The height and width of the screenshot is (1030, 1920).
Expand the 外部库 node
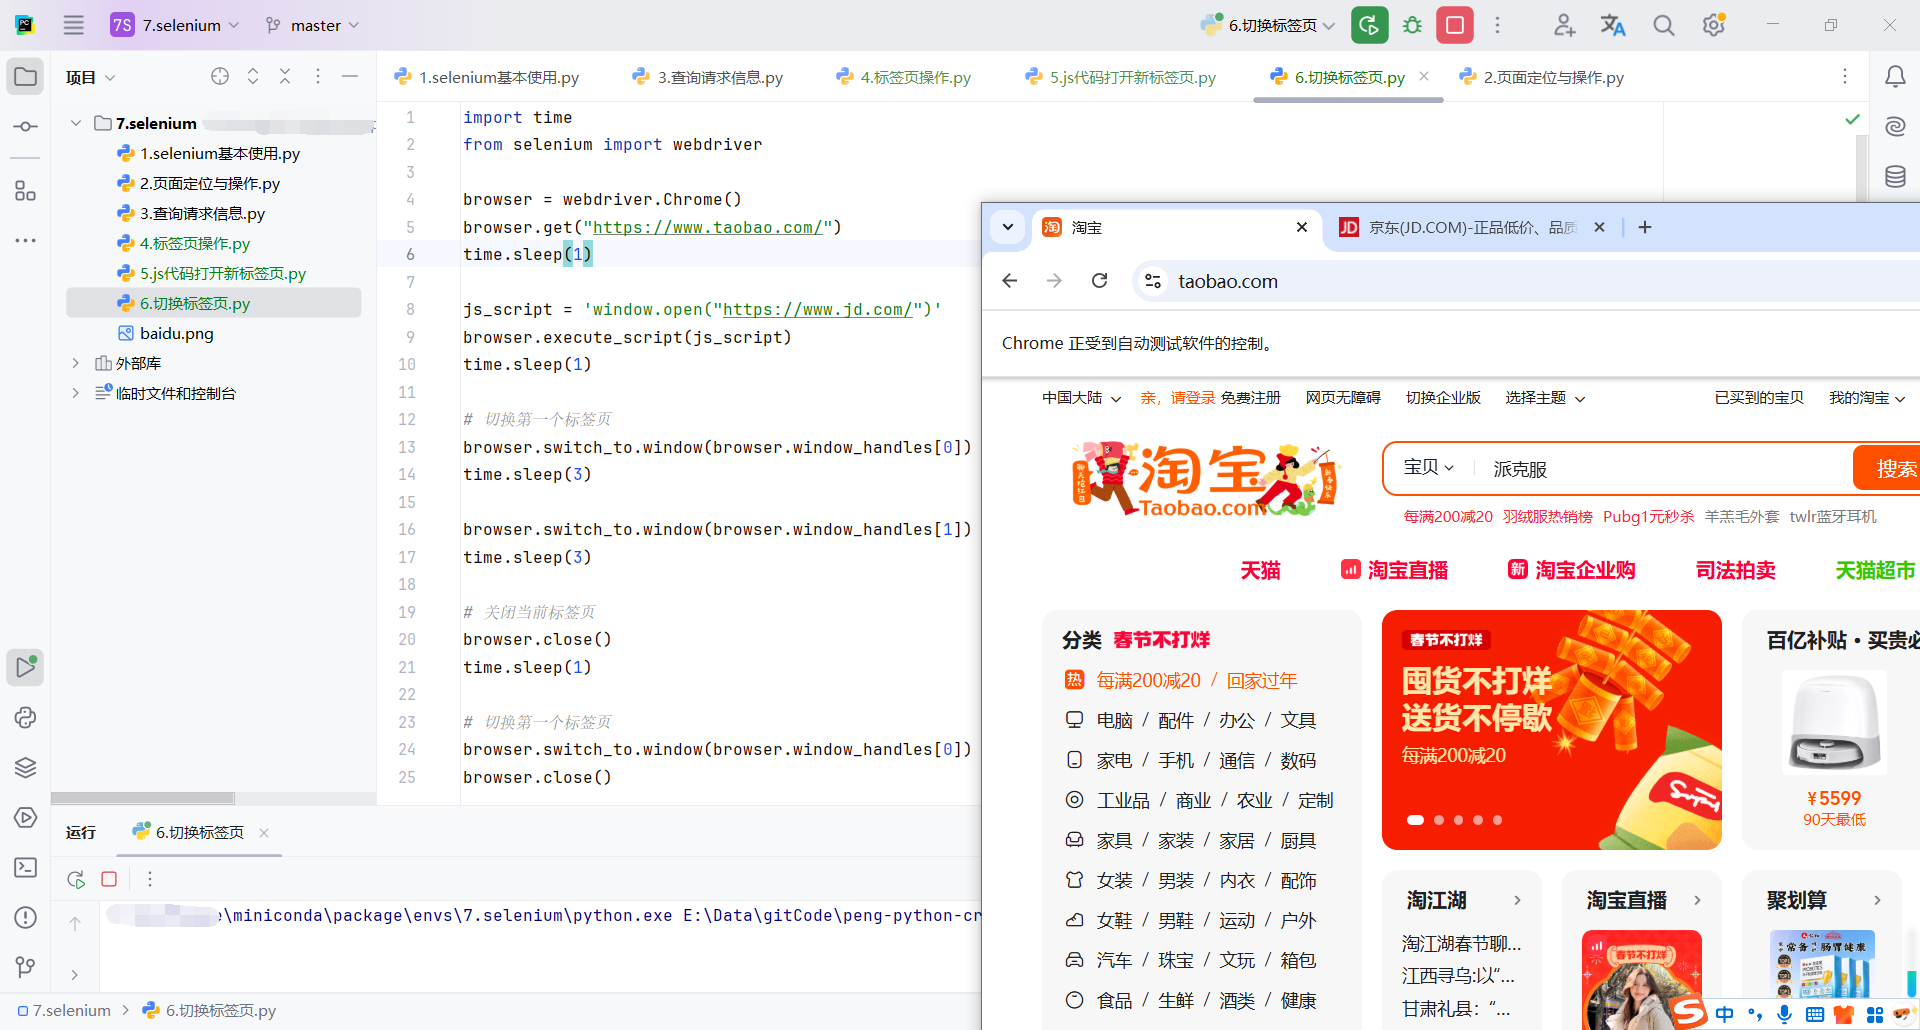(76, 363)
